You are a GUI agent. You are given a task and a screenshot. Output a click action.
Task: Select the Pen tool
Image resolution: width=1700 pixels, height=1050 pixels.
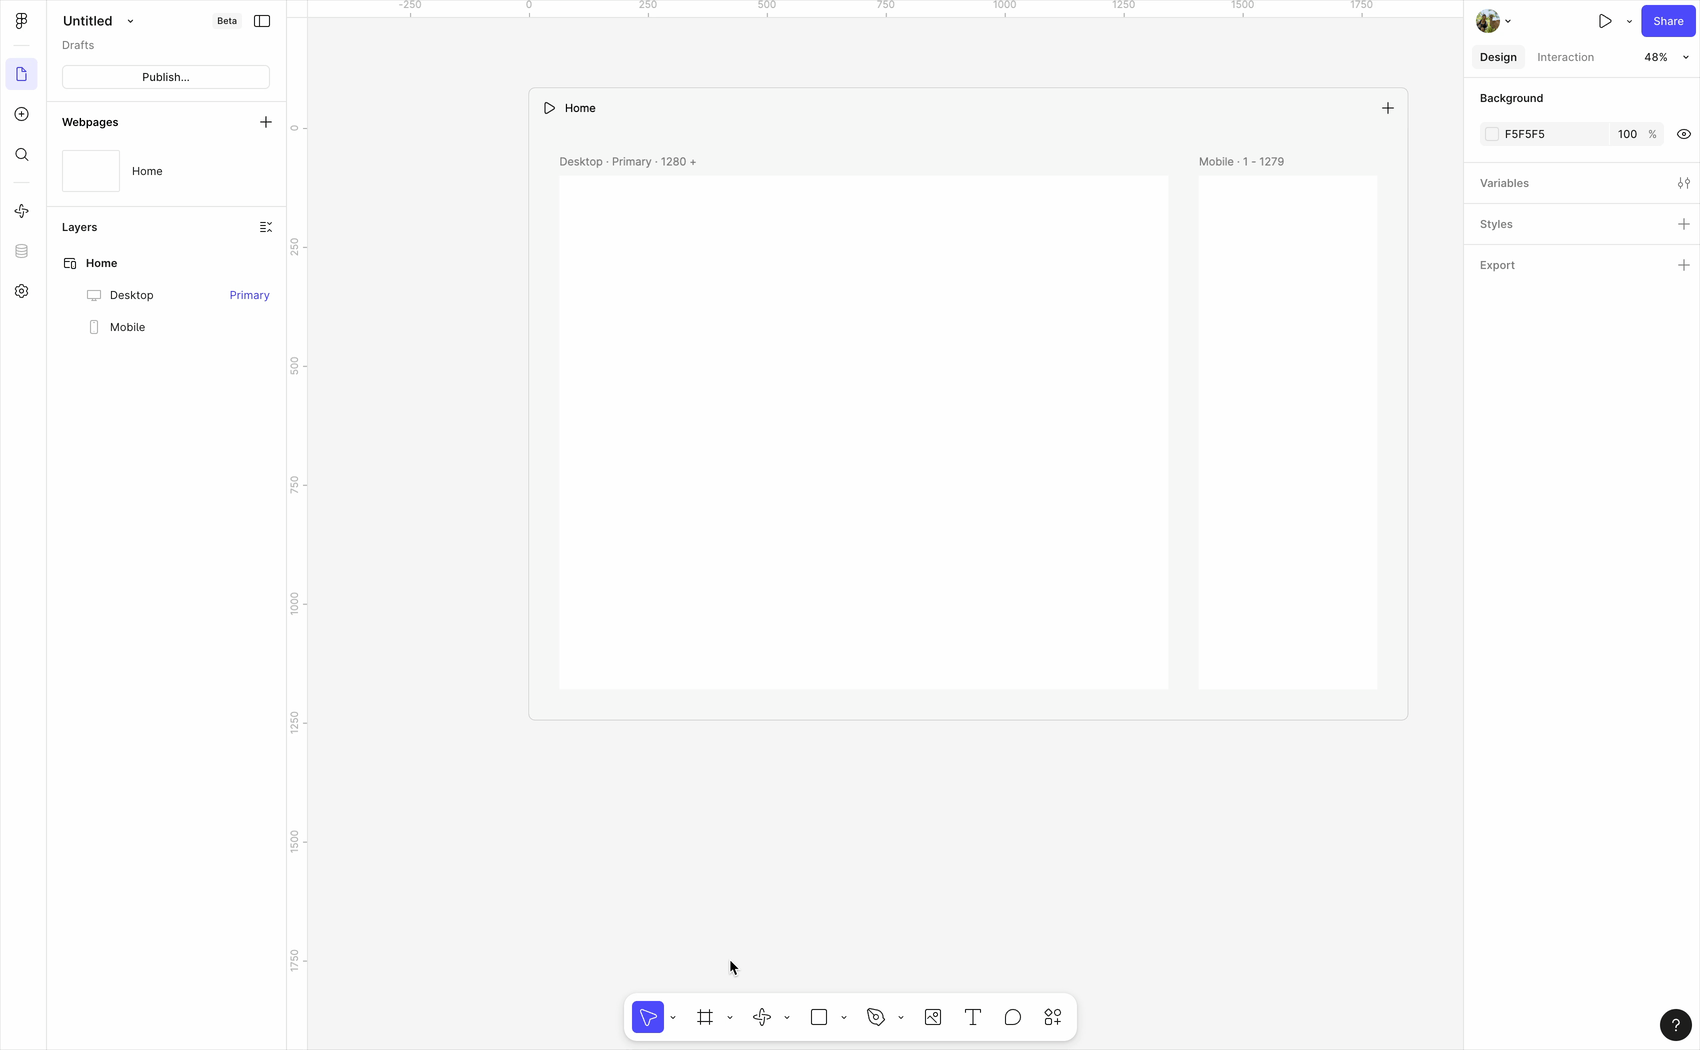(876, 1017)
